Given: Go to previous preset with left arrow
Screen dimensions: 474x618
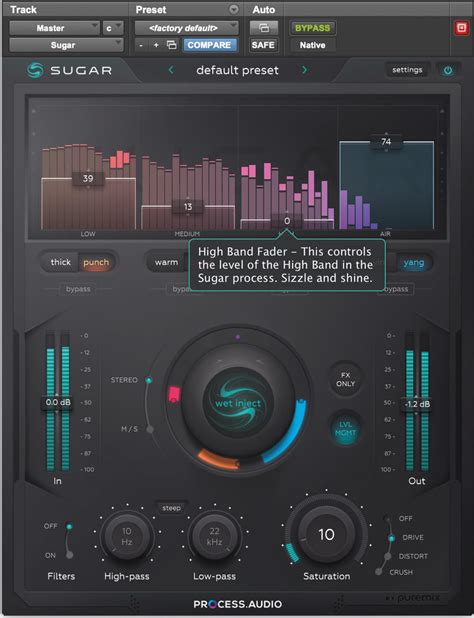Looking at the screenshot, I should [171, 70].
